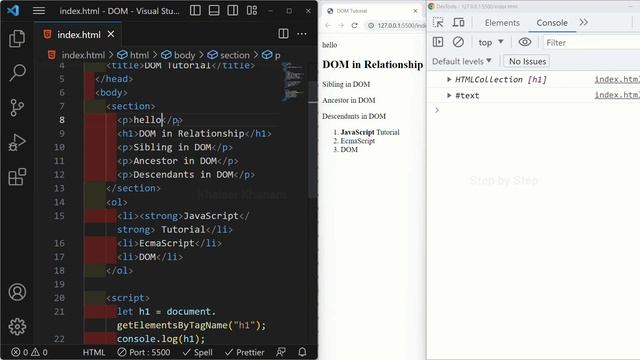Click the body breadcrumb item
Viewport: 640px width, 360px height.
tap(178, 55)
